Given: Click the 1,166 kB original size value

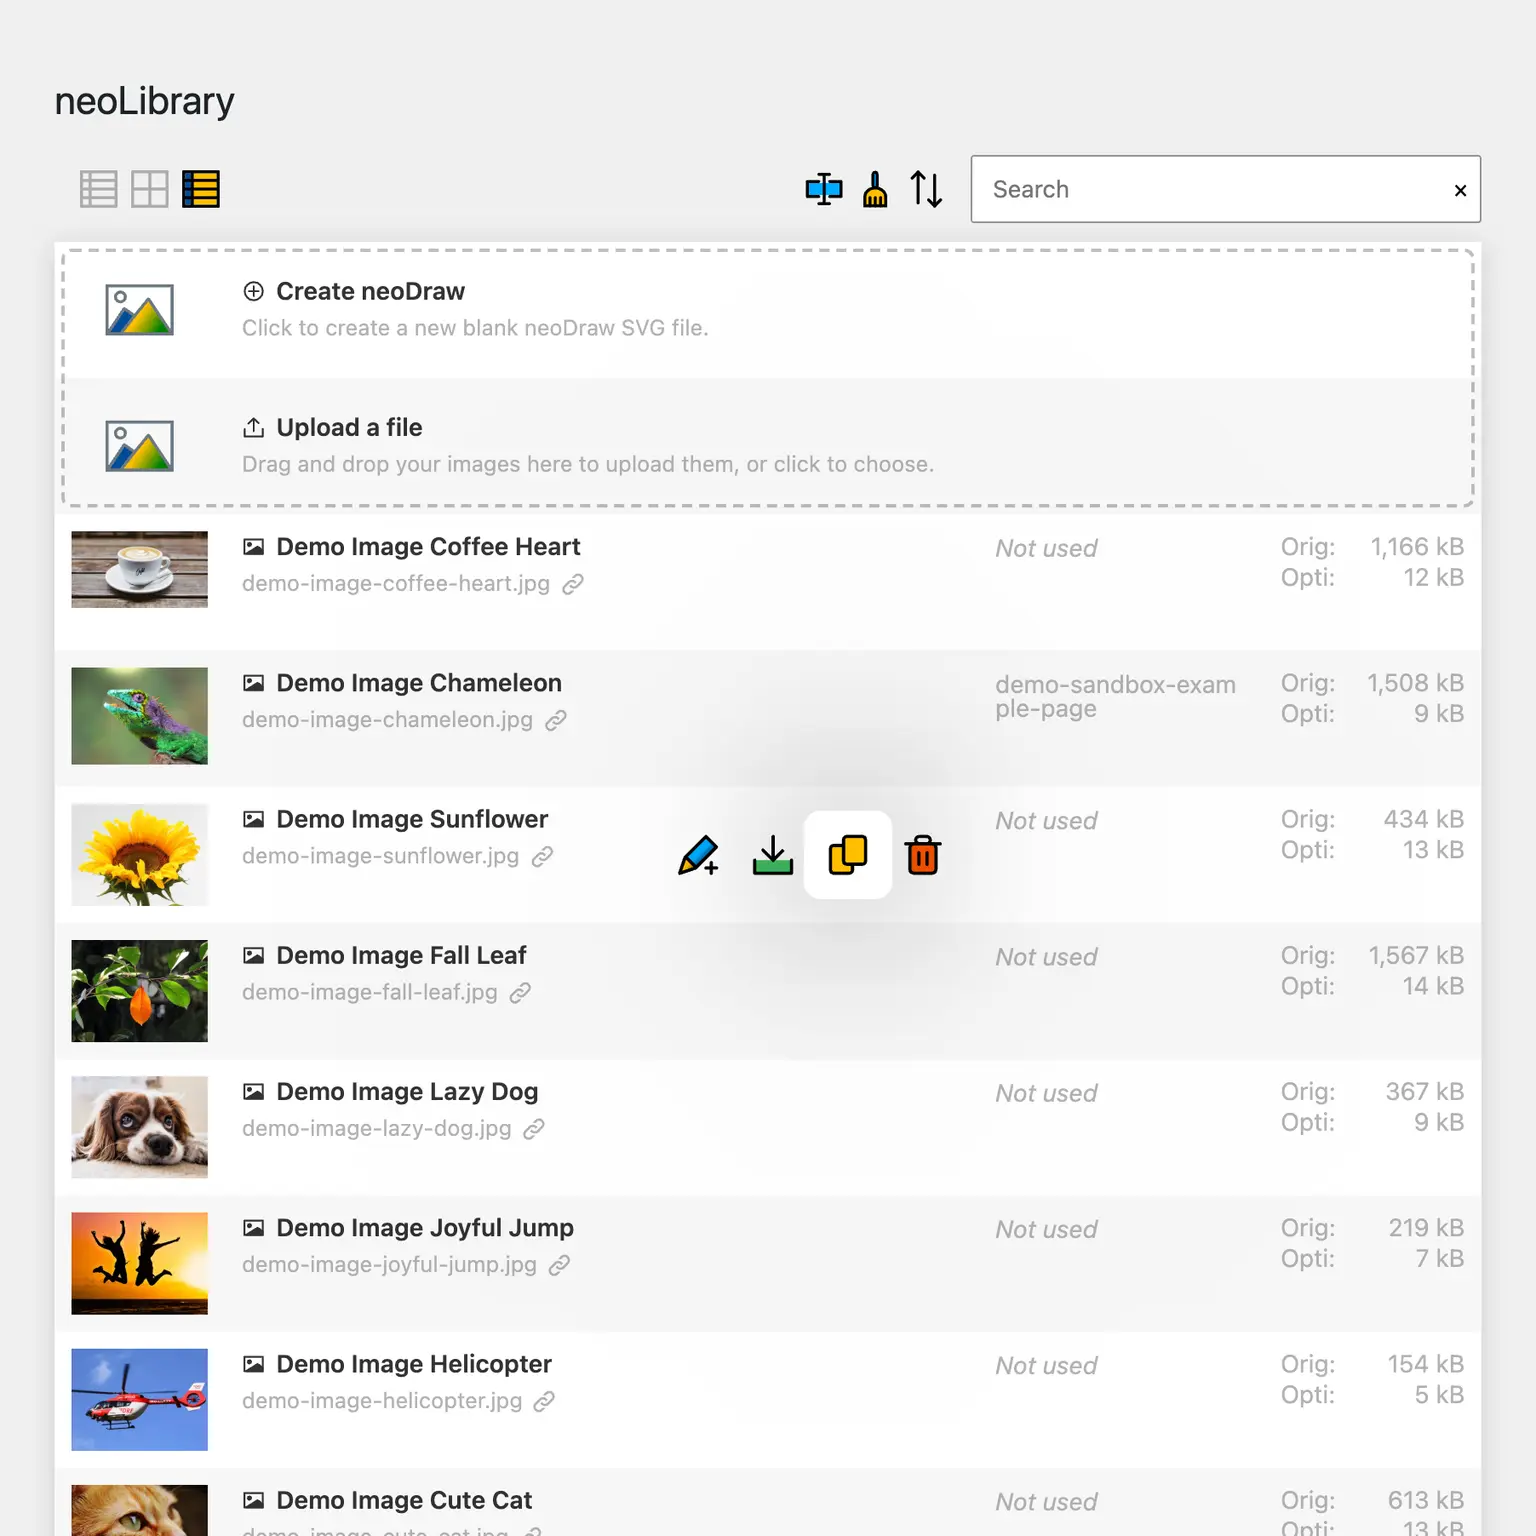Looking at the screenshot, I should [x=1417, y=547].
